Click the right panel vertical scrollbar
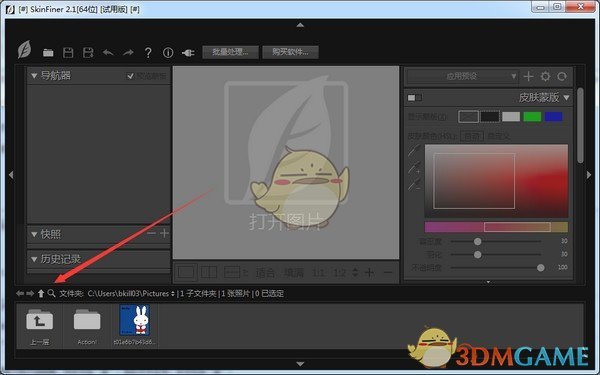This screenshot has height=375, width=600. [x=580, y=126]
